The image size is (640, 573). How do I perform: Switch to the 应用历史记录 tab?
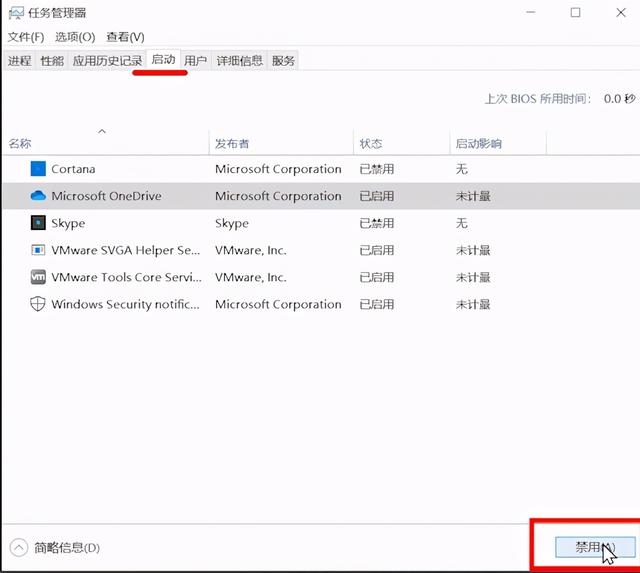[107, 61]
